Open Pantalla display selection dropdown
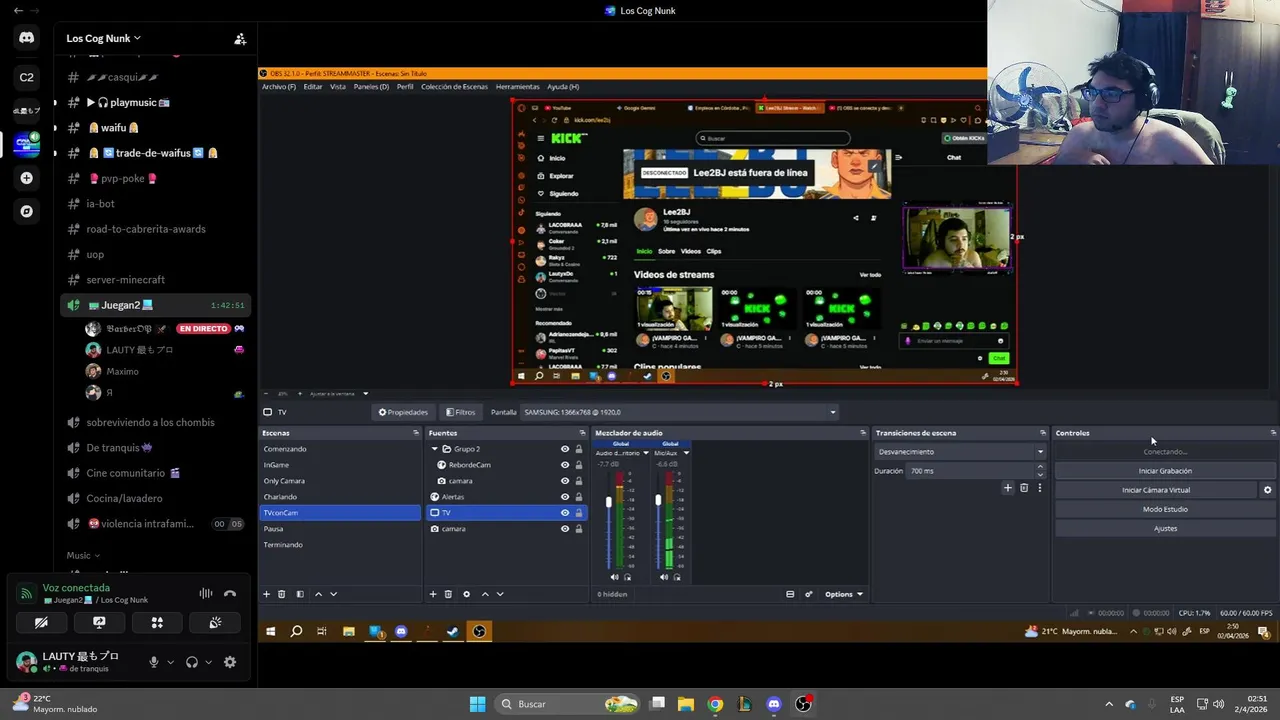Screen dimensions: 1280x720 coord(681,412)
